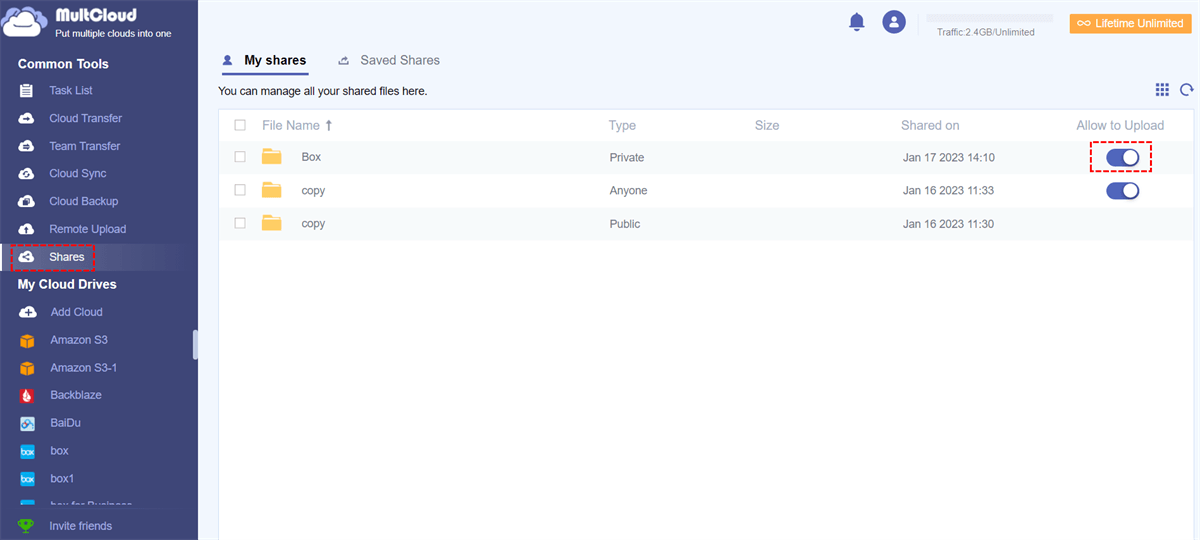Viewport: 1200px width, 540px height.
Task: Disable Allow to Upload for Box
Action: click(x=1122, y=157)
